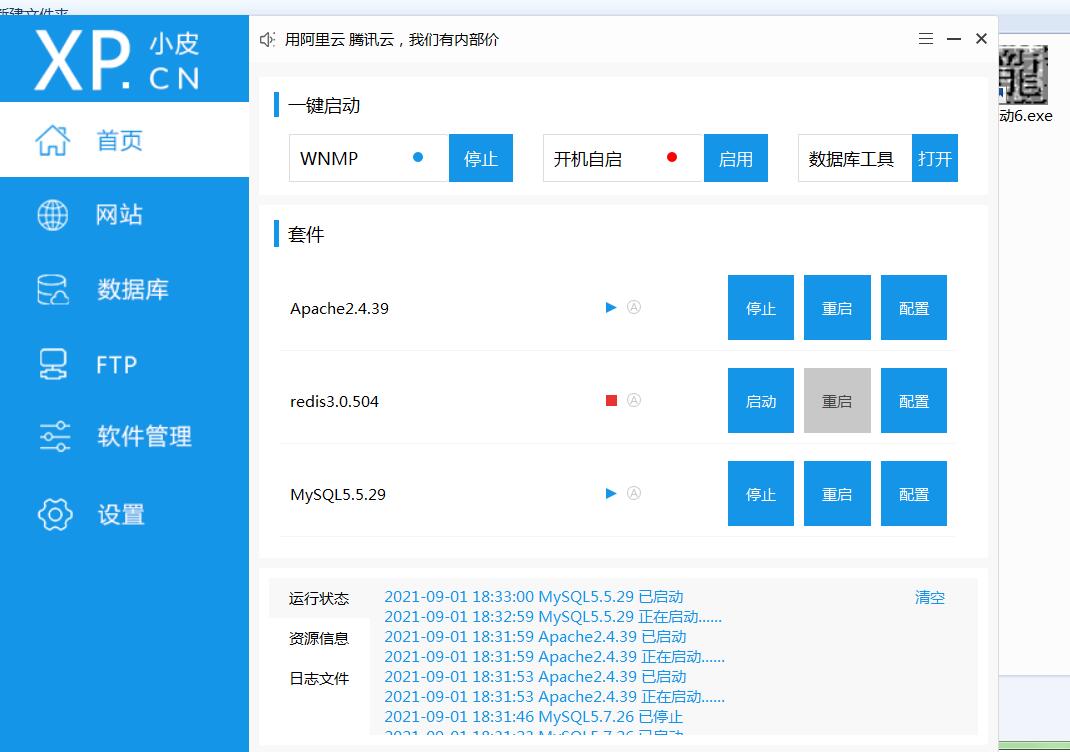Click 配置 button for Apache2.4.39
Image resolution: width=1070 pixels, height=752 pixels.
point(913,308)
